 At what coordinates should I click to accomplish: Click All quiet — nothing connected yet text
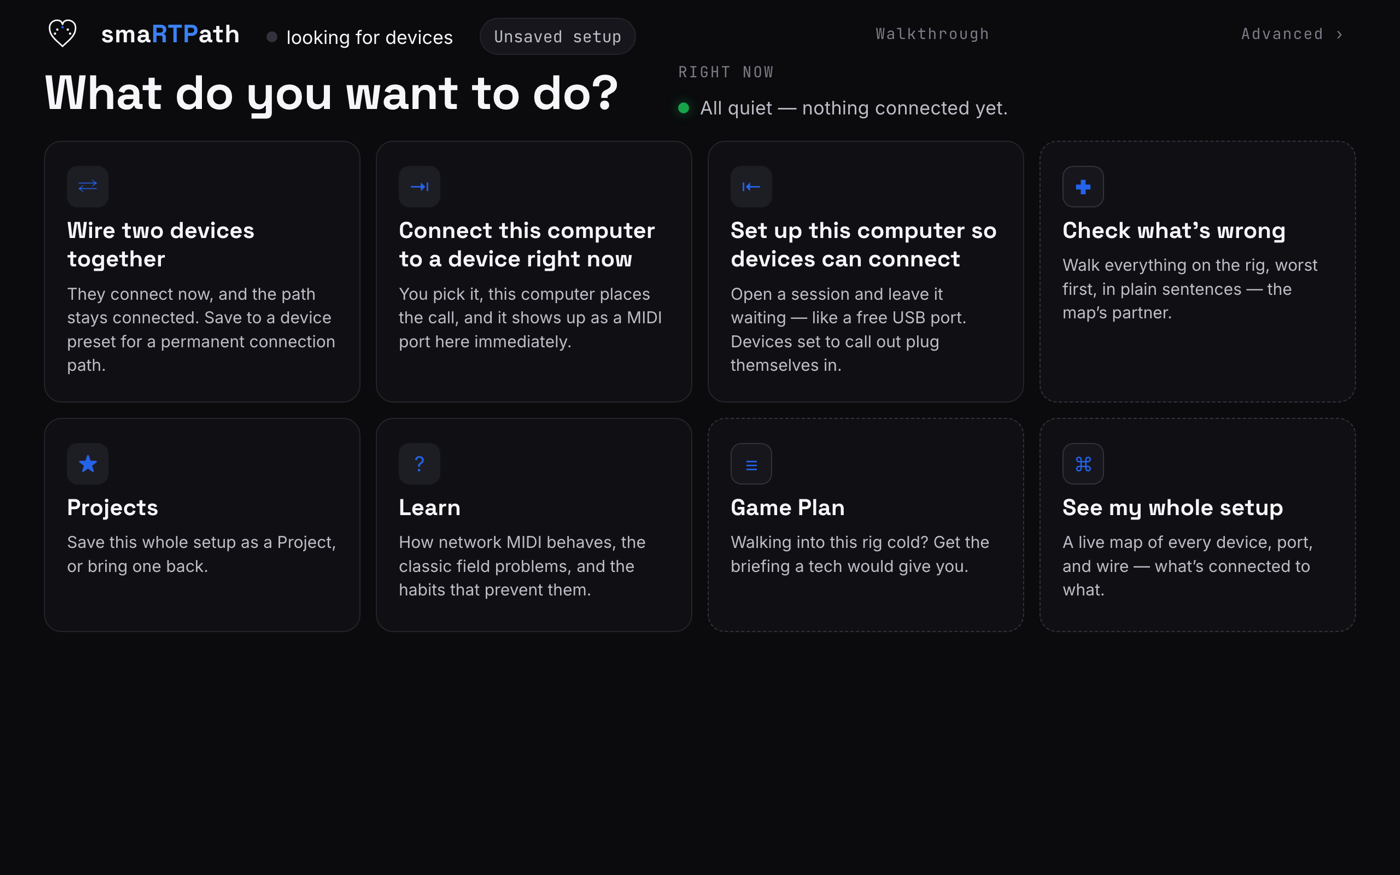pos(854,108)
